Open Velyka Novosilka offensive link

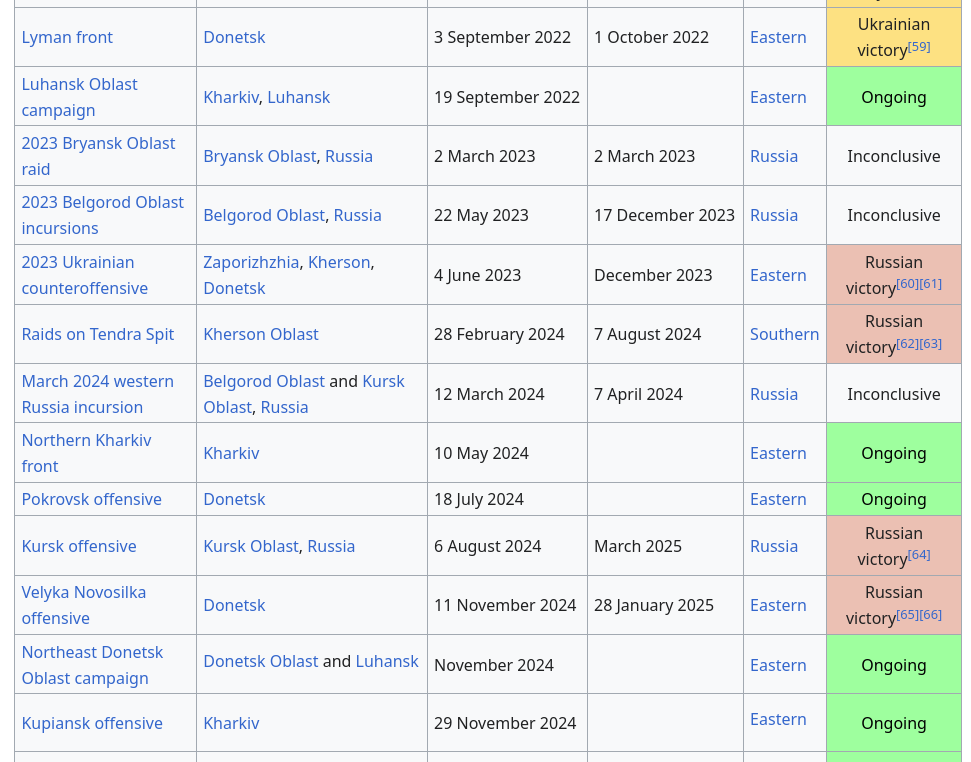tap(84, 605)
